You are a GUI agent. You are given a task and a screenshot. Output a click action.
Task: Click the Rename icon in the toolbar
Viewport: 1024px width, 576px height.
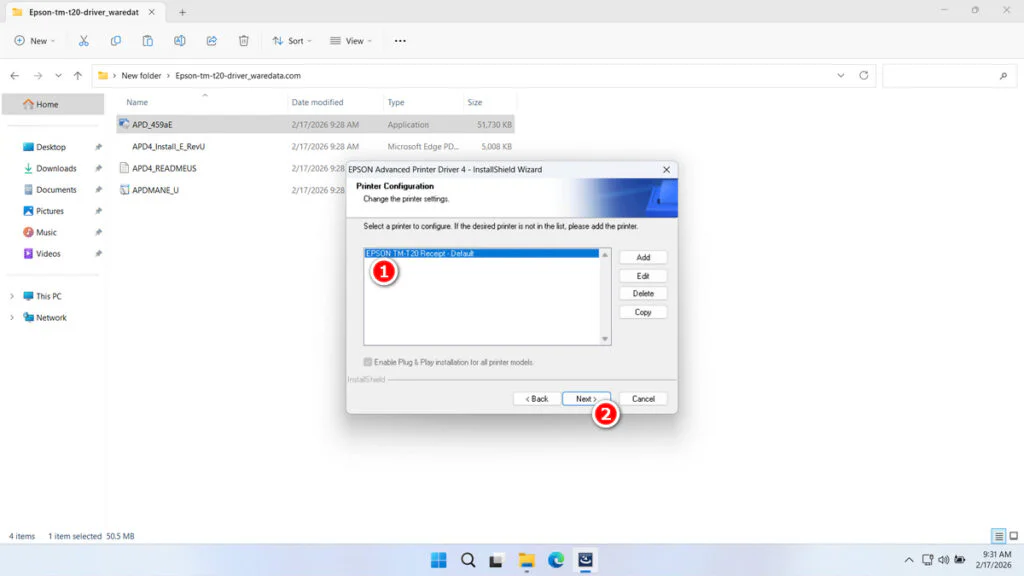180,40
